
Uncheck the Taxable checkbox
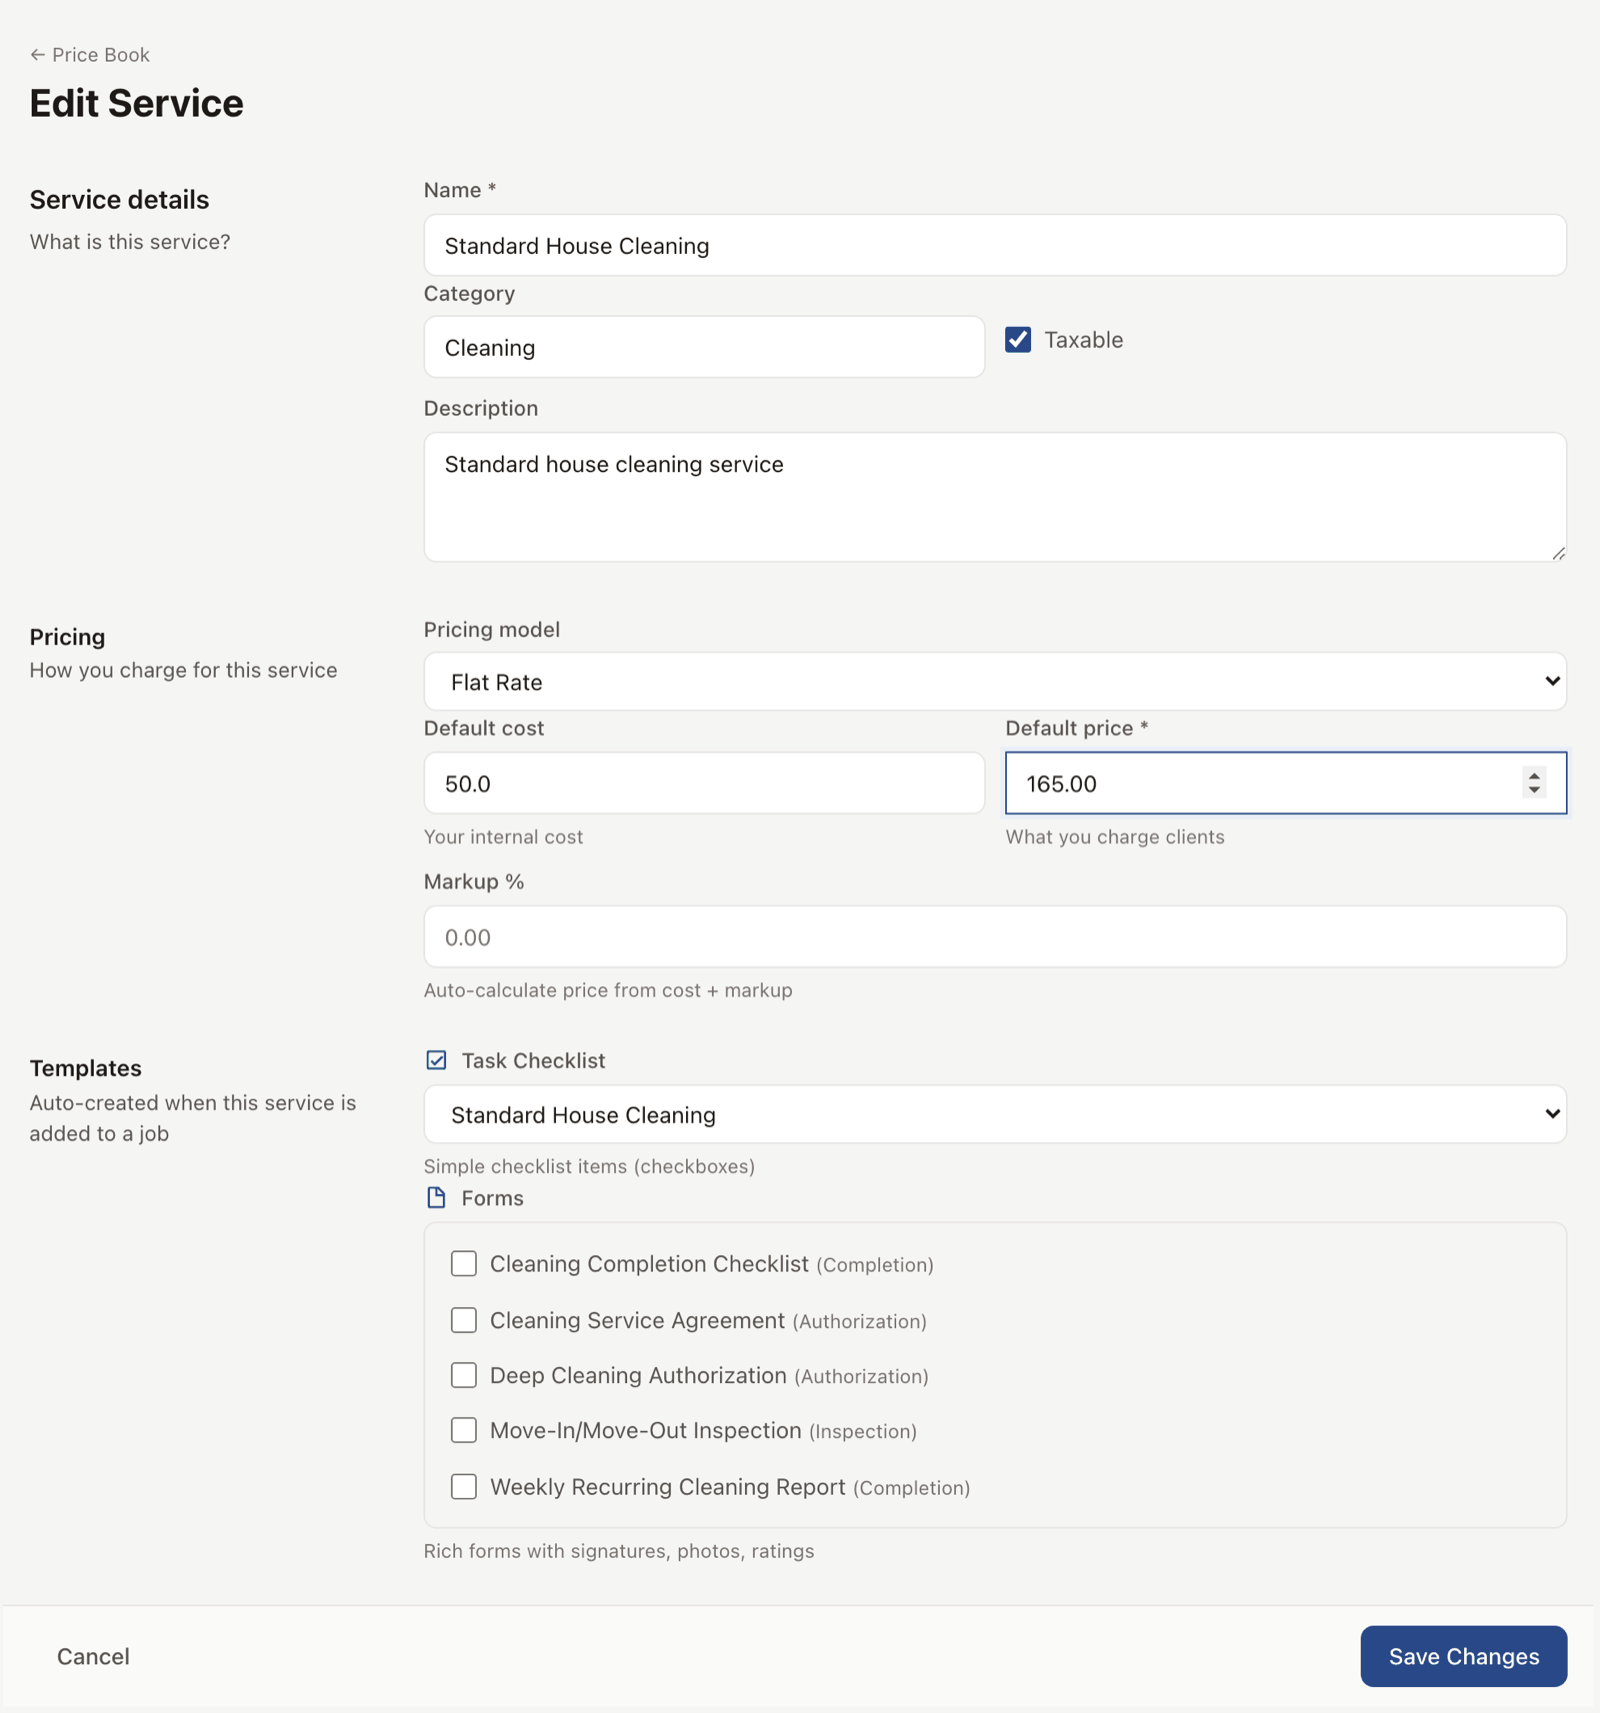pyautogui.click(x=1018, y=340)
